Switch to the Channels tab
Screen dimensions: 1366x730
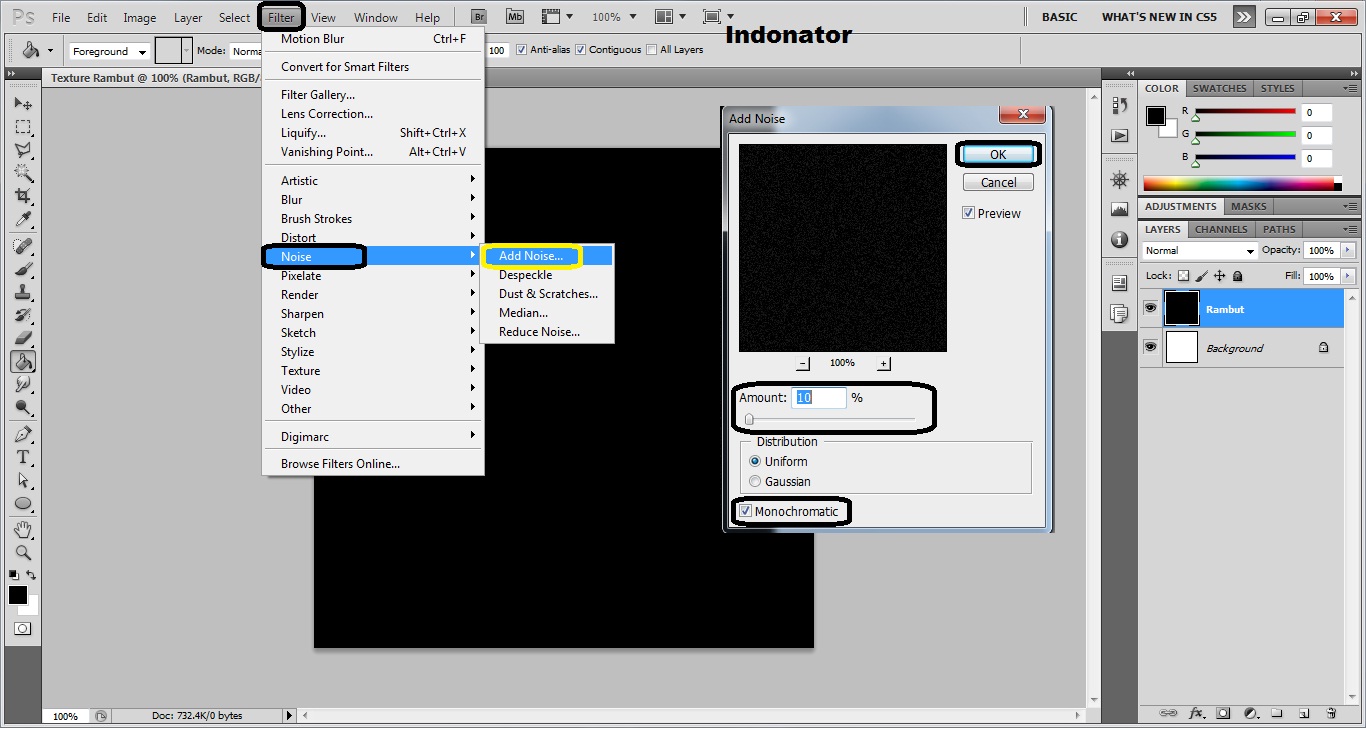tap(1220, 229)
